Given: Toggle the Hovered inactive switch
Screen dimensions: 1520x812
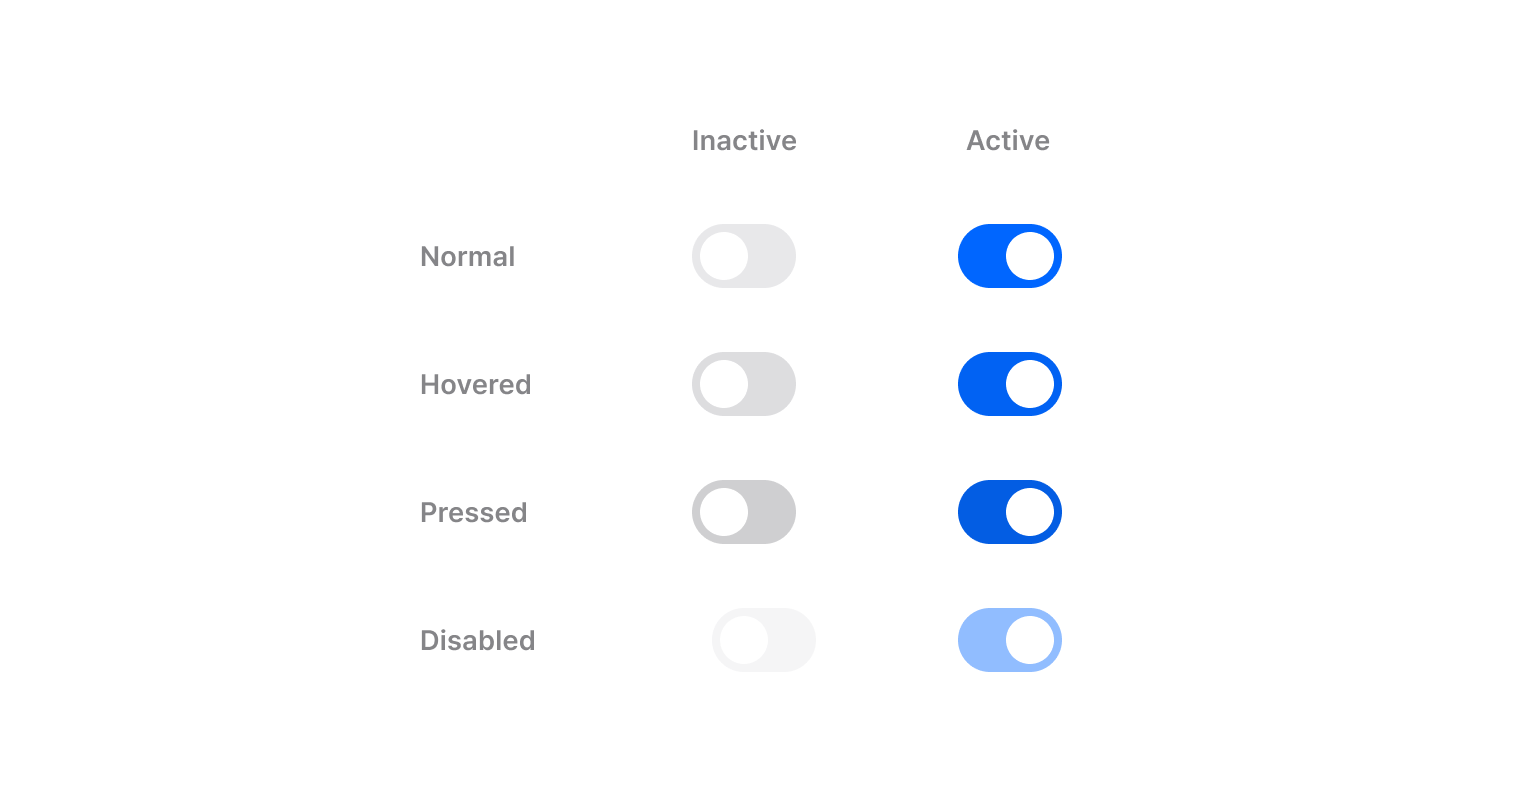Looking at the screenshot, I should [x=744, y=384].
